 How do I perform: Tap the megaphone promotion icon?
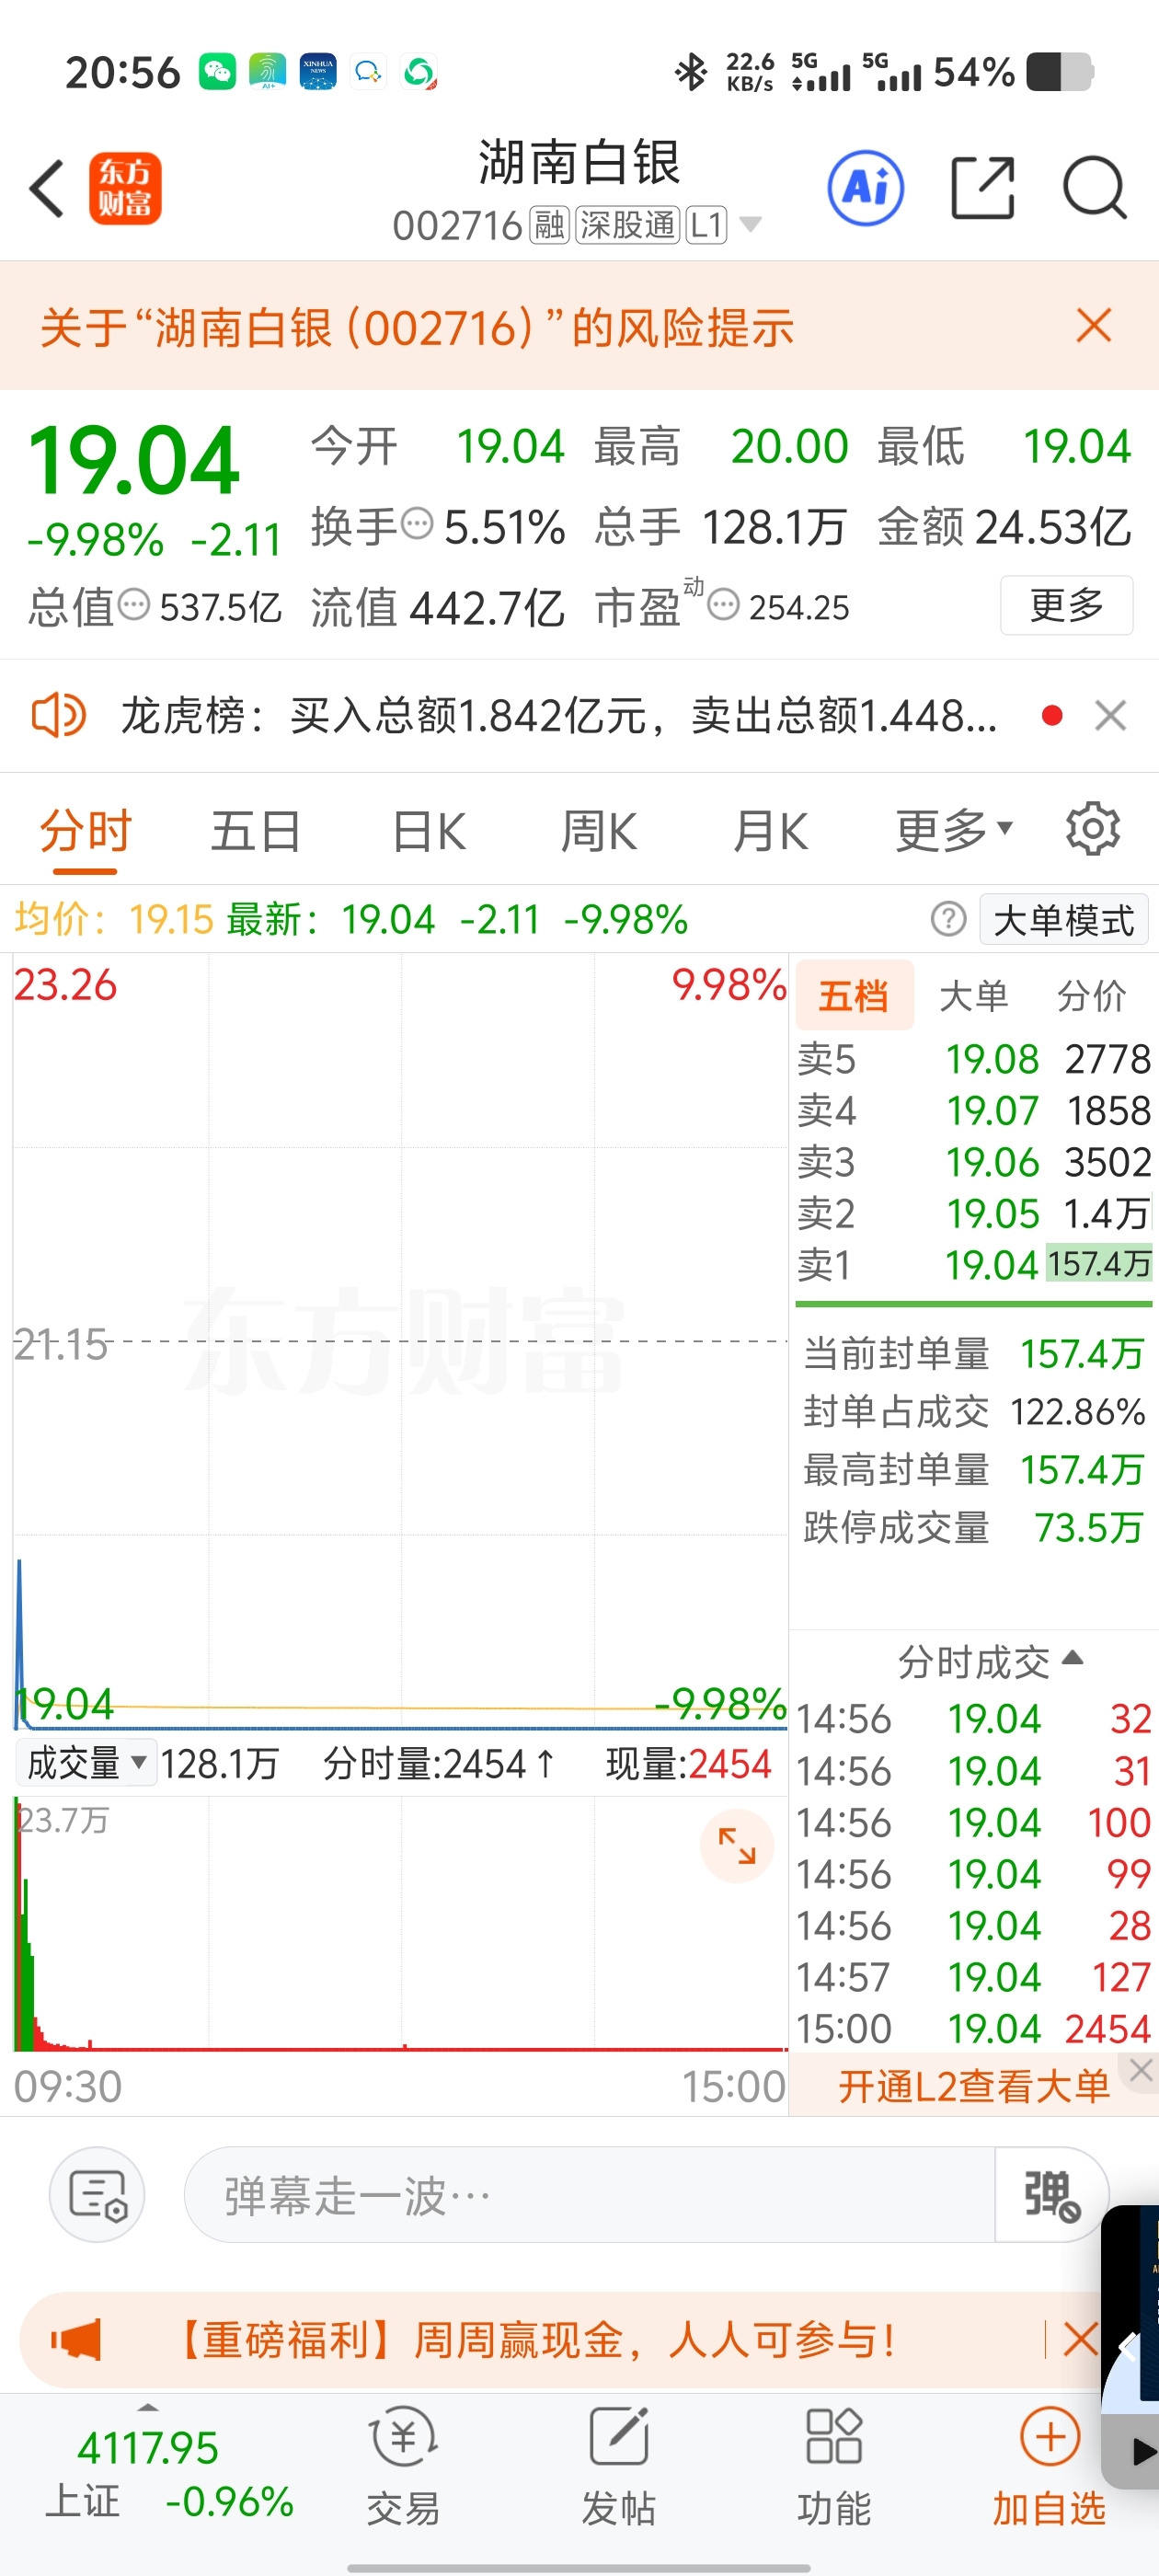76,2339
